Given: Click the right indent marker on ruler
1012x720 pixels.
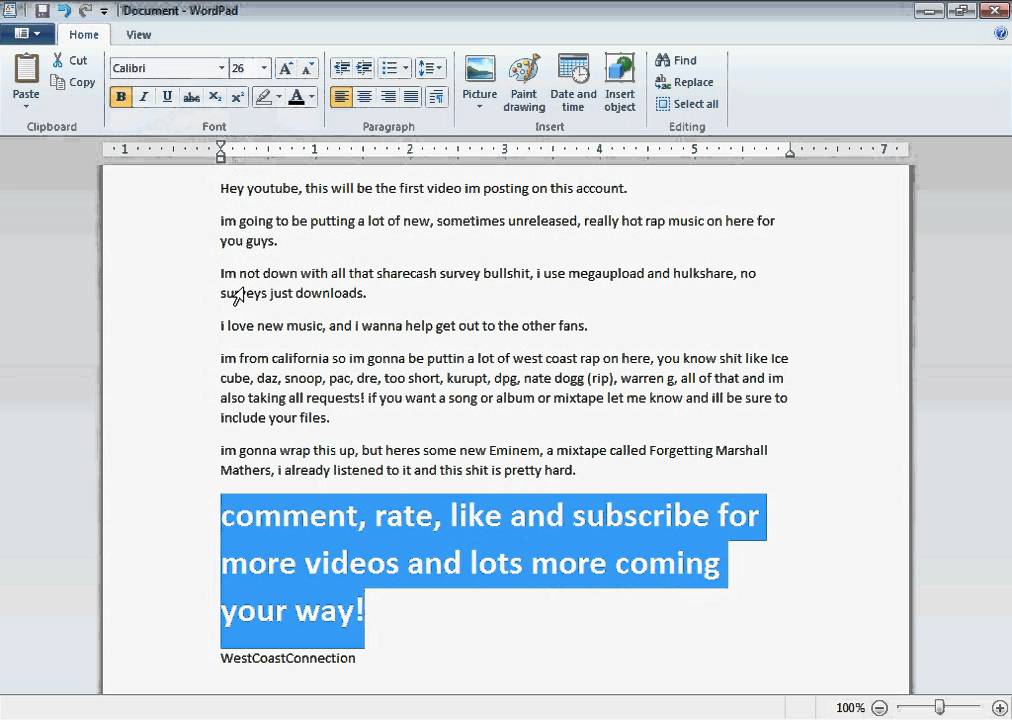Looking at the screenshot, I should (789, 152).
